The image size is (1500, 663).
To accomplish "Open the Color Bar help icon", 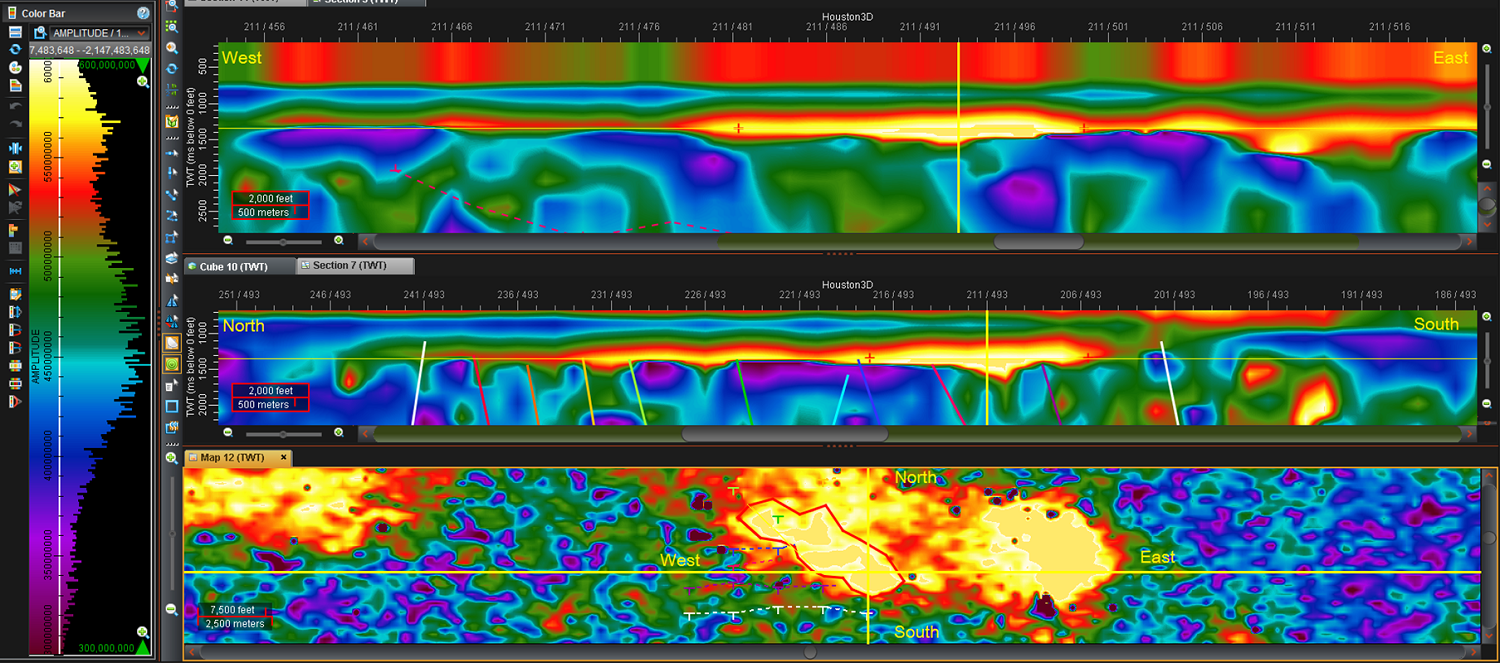I will (143, 13).
